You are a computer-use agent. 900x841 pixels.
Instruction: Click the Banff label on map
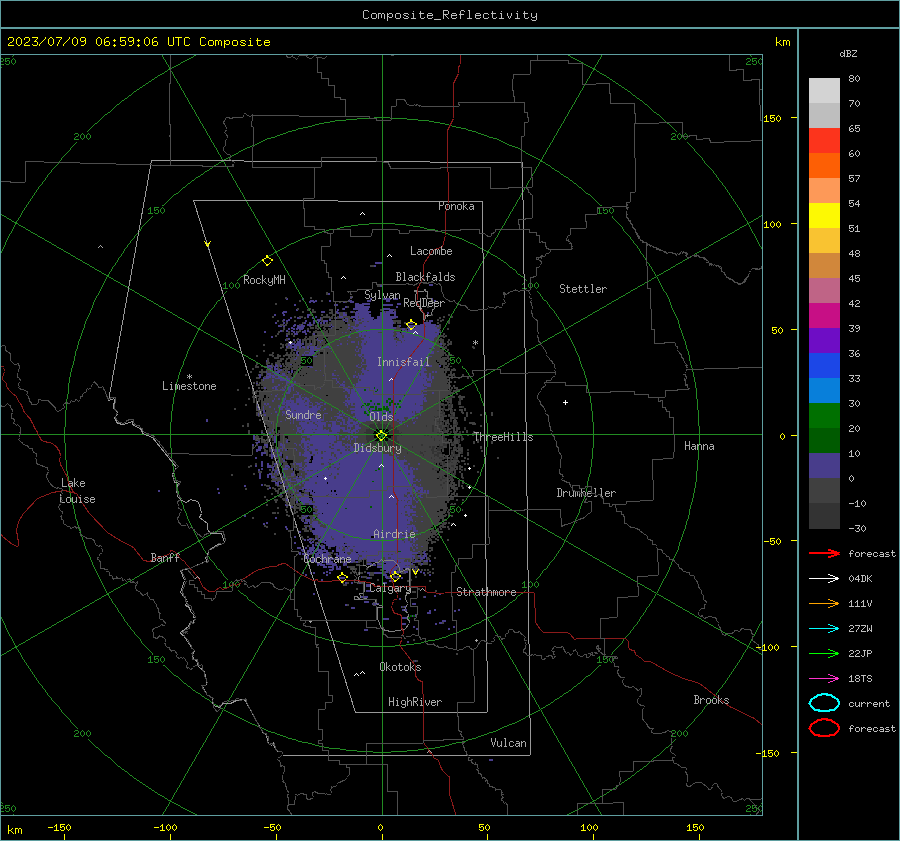pos(165,558)
